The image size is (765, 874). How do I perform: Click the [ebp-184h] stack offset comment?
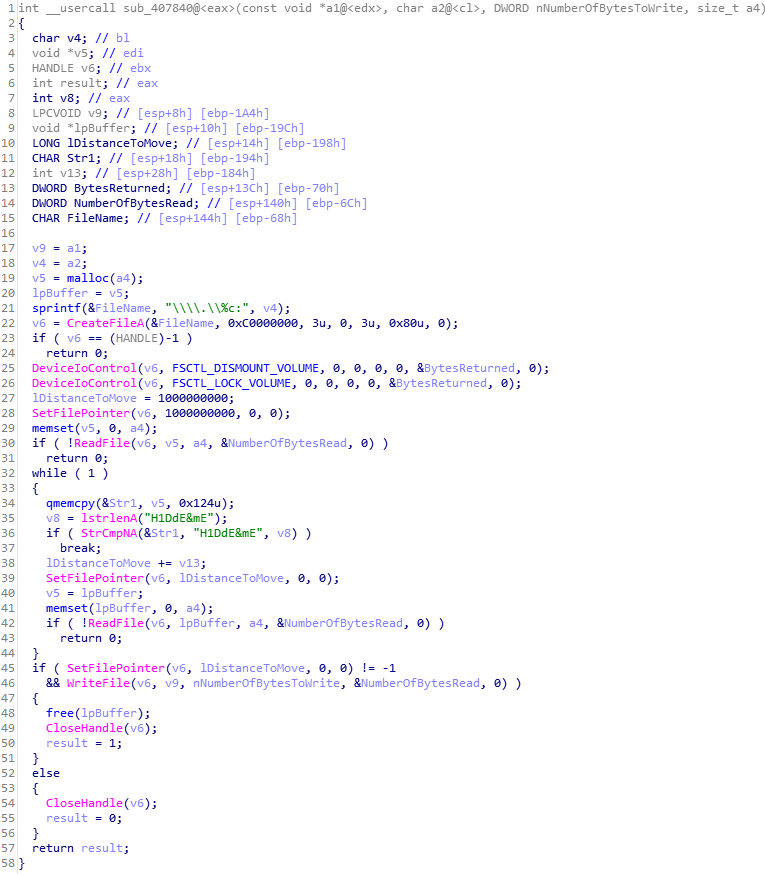point(221,173)
